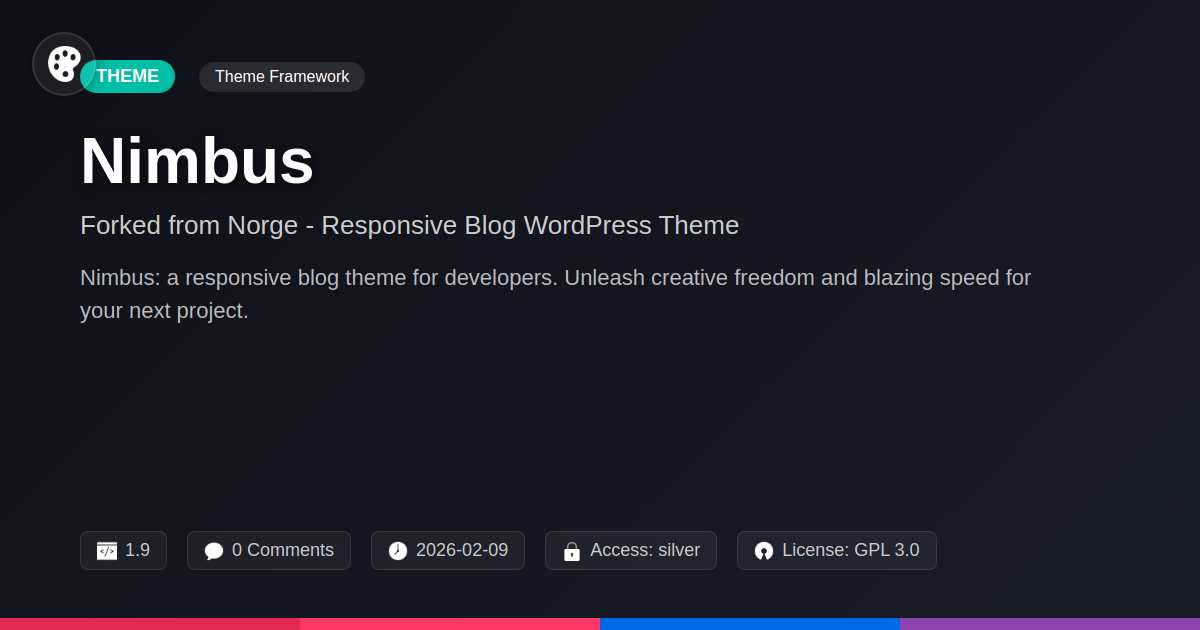Screen dimensions: 1200x630
Task: Click the clock icon beside the date
Action: point(398,551)
